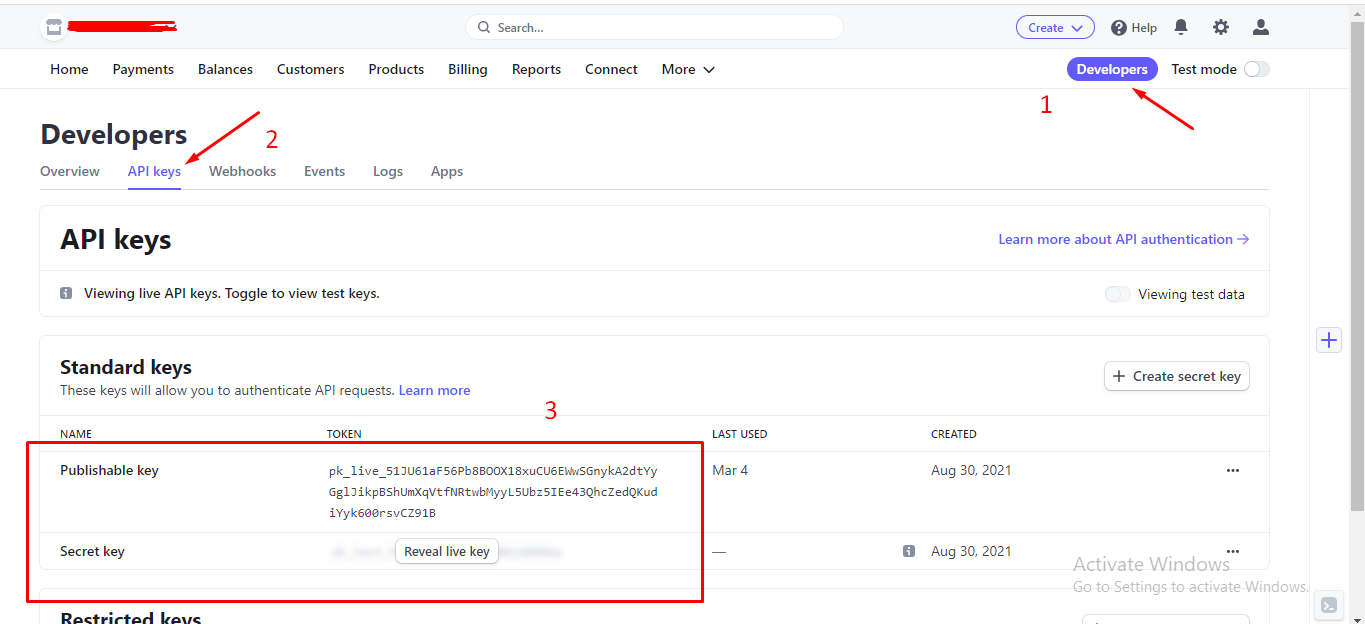Open the three-dot menu for Publishable key

(1232, 470)
